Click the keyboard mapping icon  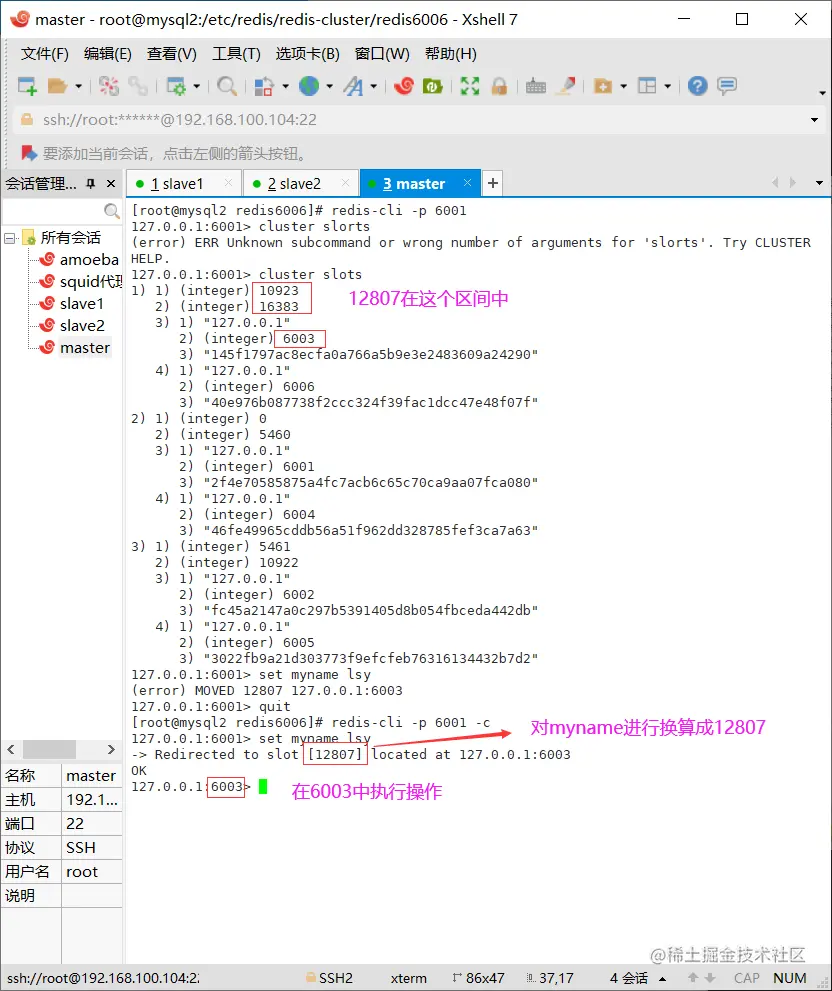click(x=535, y=86)
